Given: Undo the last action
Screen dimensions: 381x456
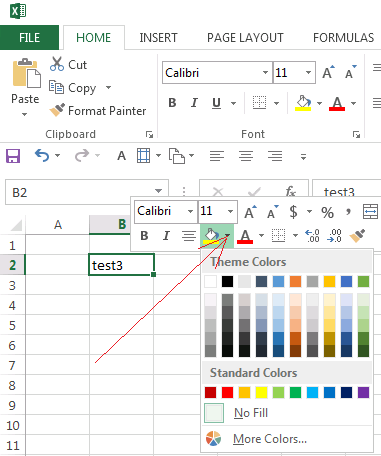Looking at the screenshot, I should coord(42,156).
